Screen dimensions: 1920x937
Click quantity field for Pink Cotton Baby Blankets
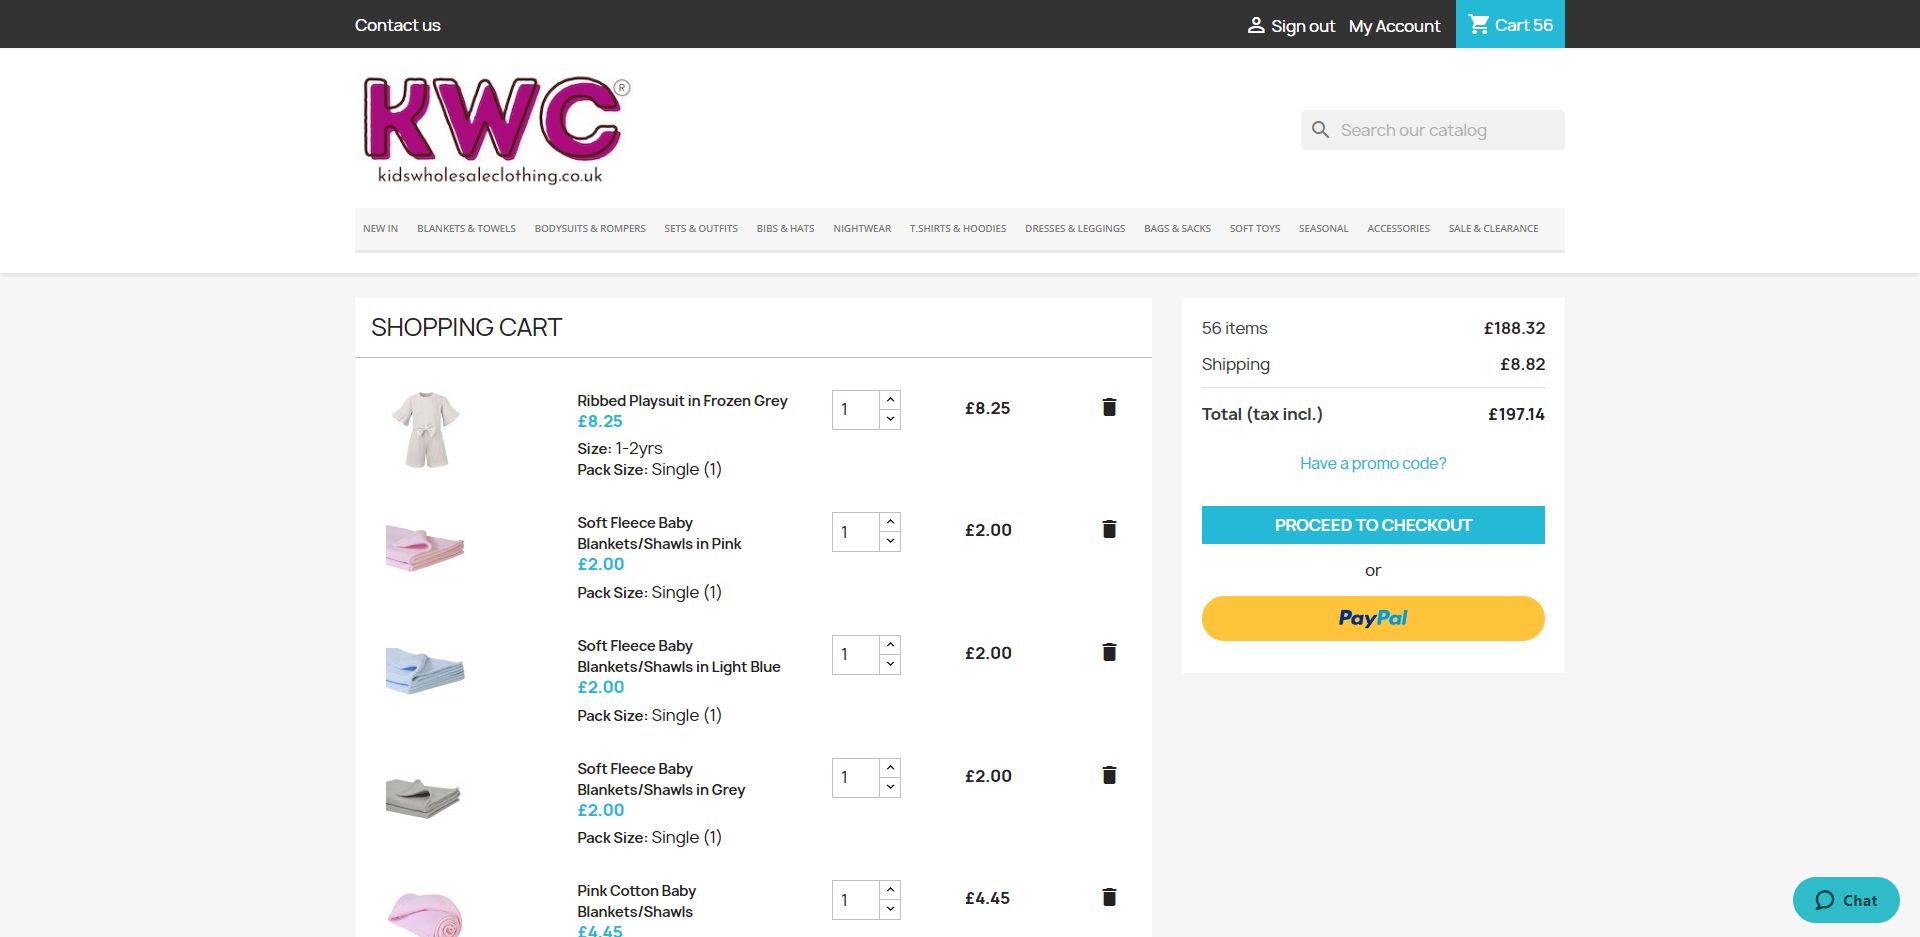click(856, 900)
